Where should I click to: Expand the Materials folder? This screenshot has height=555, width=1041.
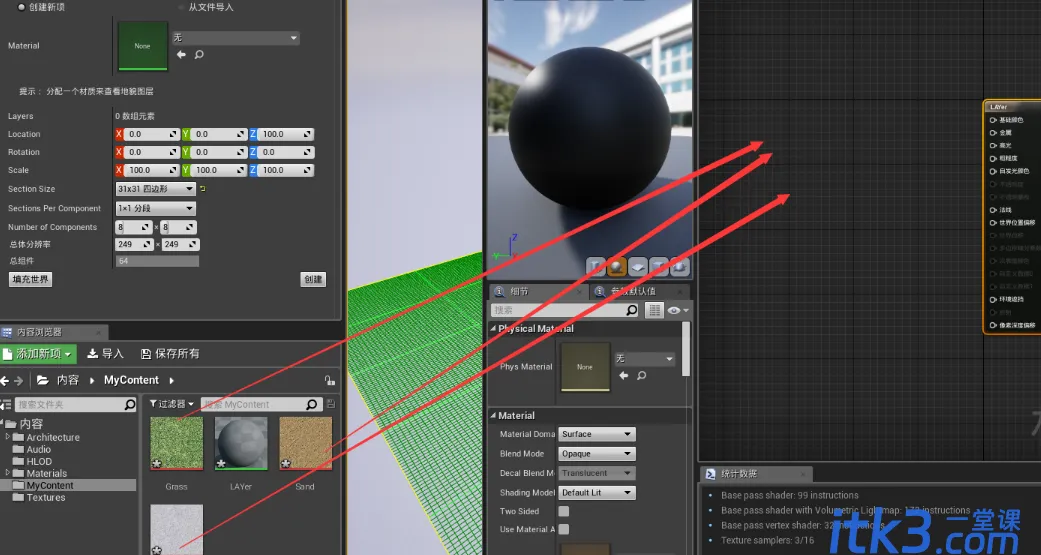(8, 473)
